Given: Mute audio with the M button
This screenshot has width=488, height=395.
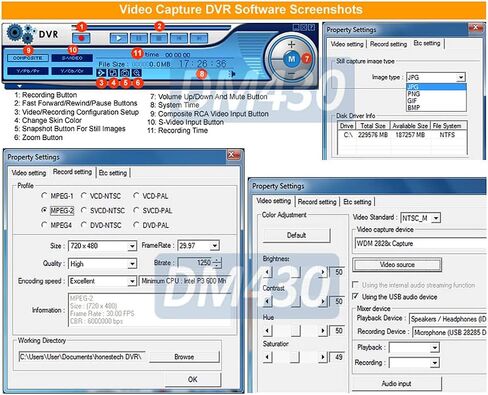Looking at the screenshot, I should 291,59.
